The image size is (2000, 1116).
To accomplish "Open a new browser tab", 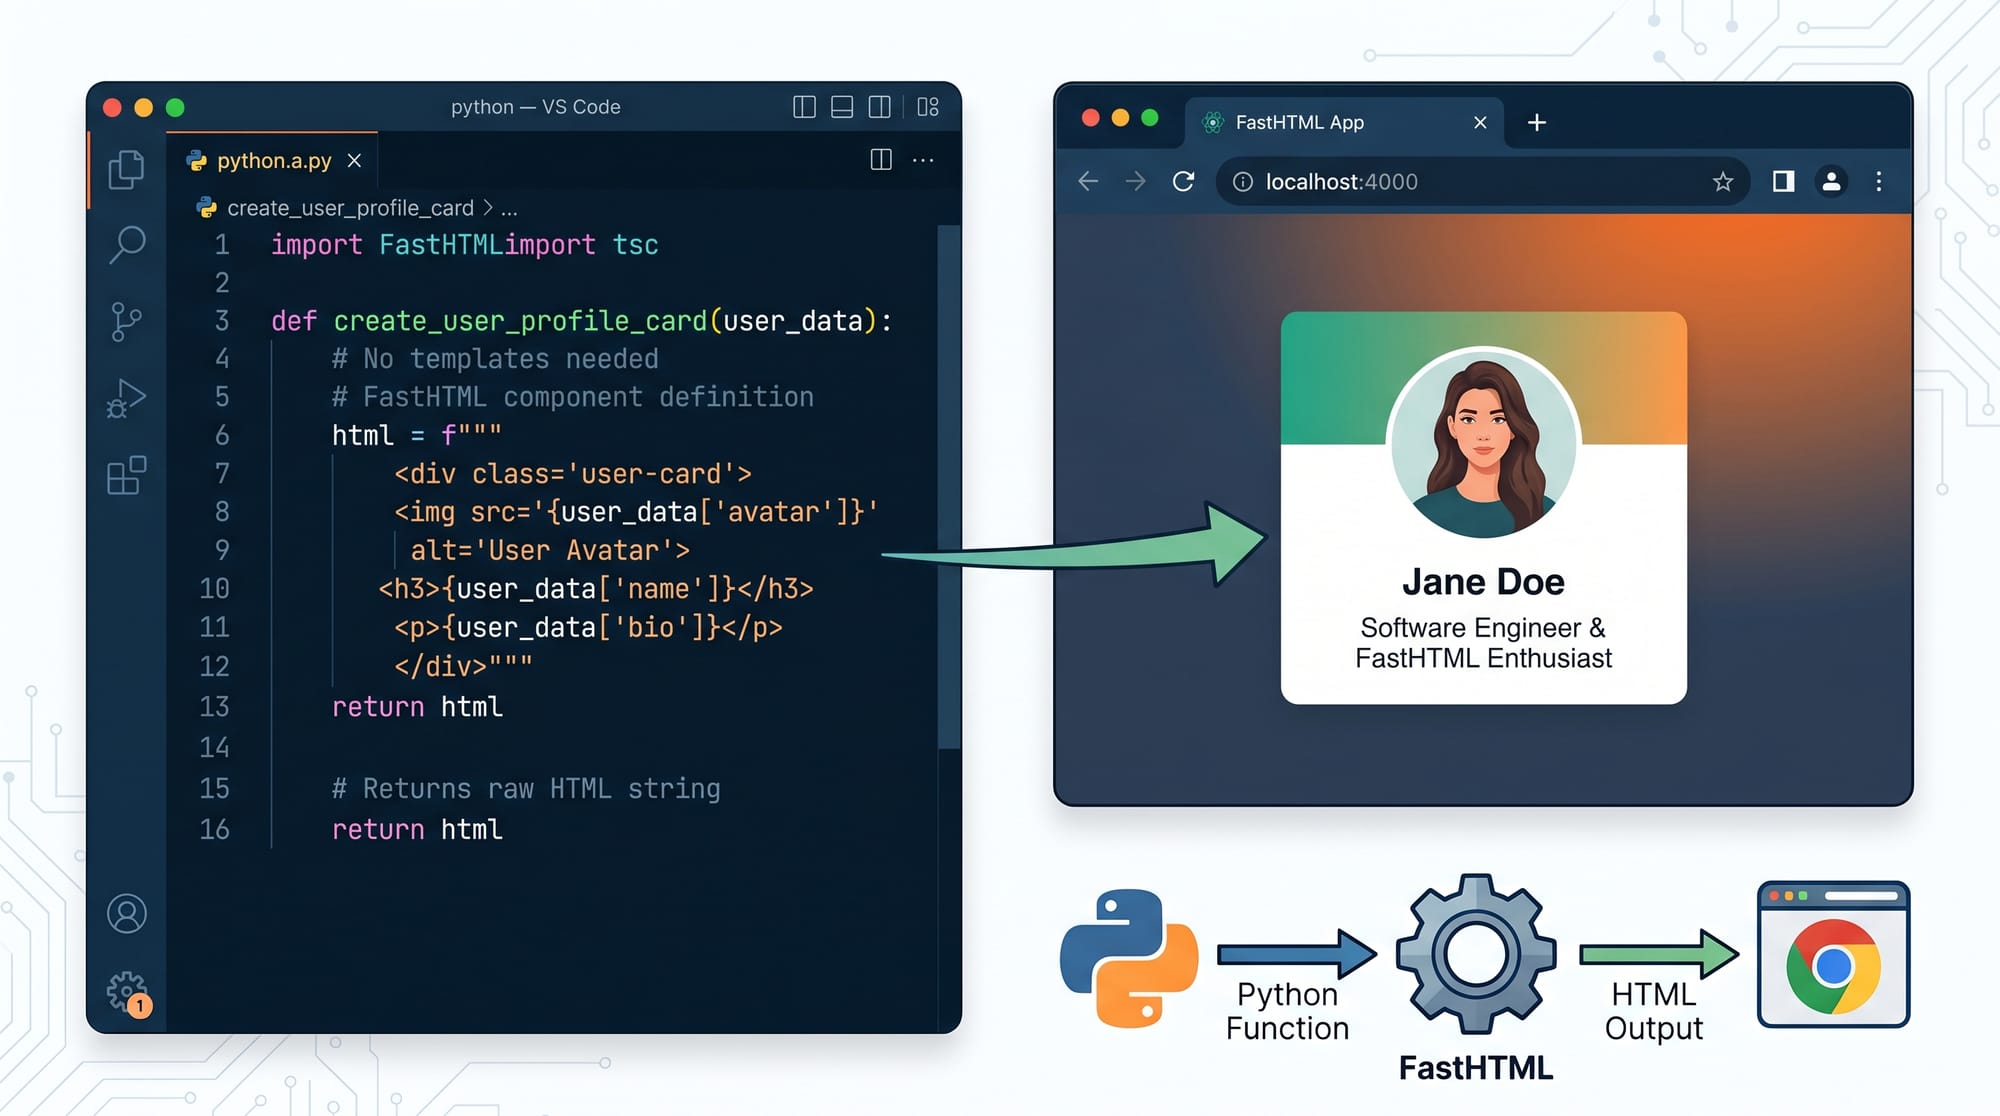I will (1537, 122).
